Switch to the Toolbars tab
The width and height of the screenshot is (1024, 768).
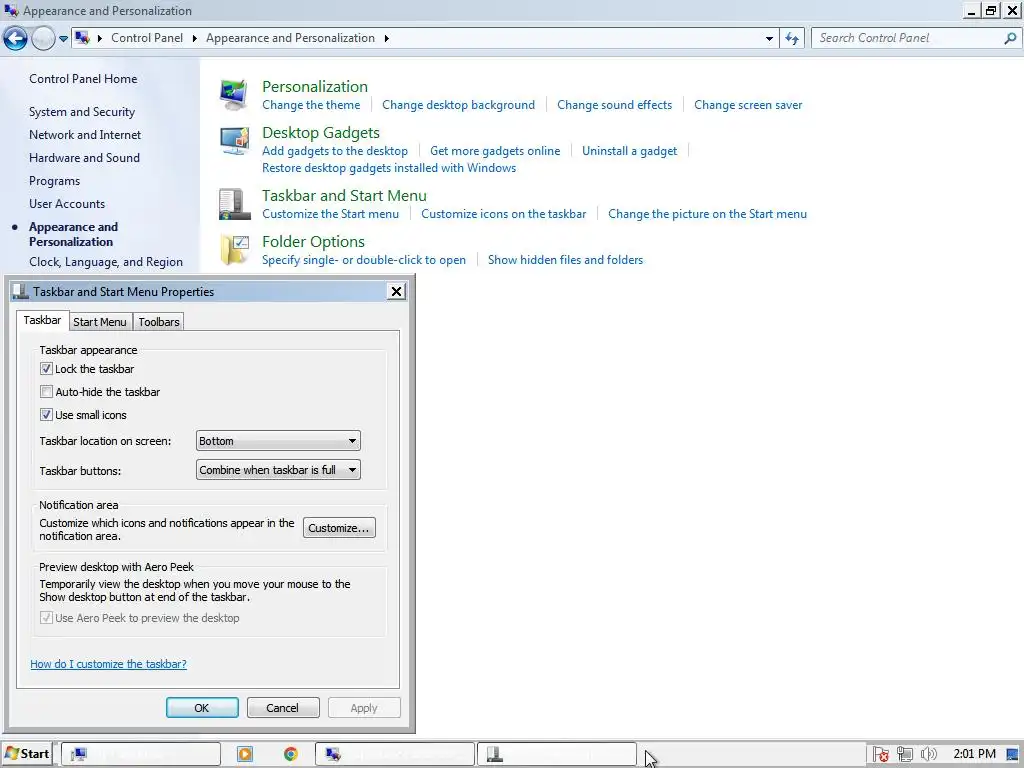[x=159, y=322]
